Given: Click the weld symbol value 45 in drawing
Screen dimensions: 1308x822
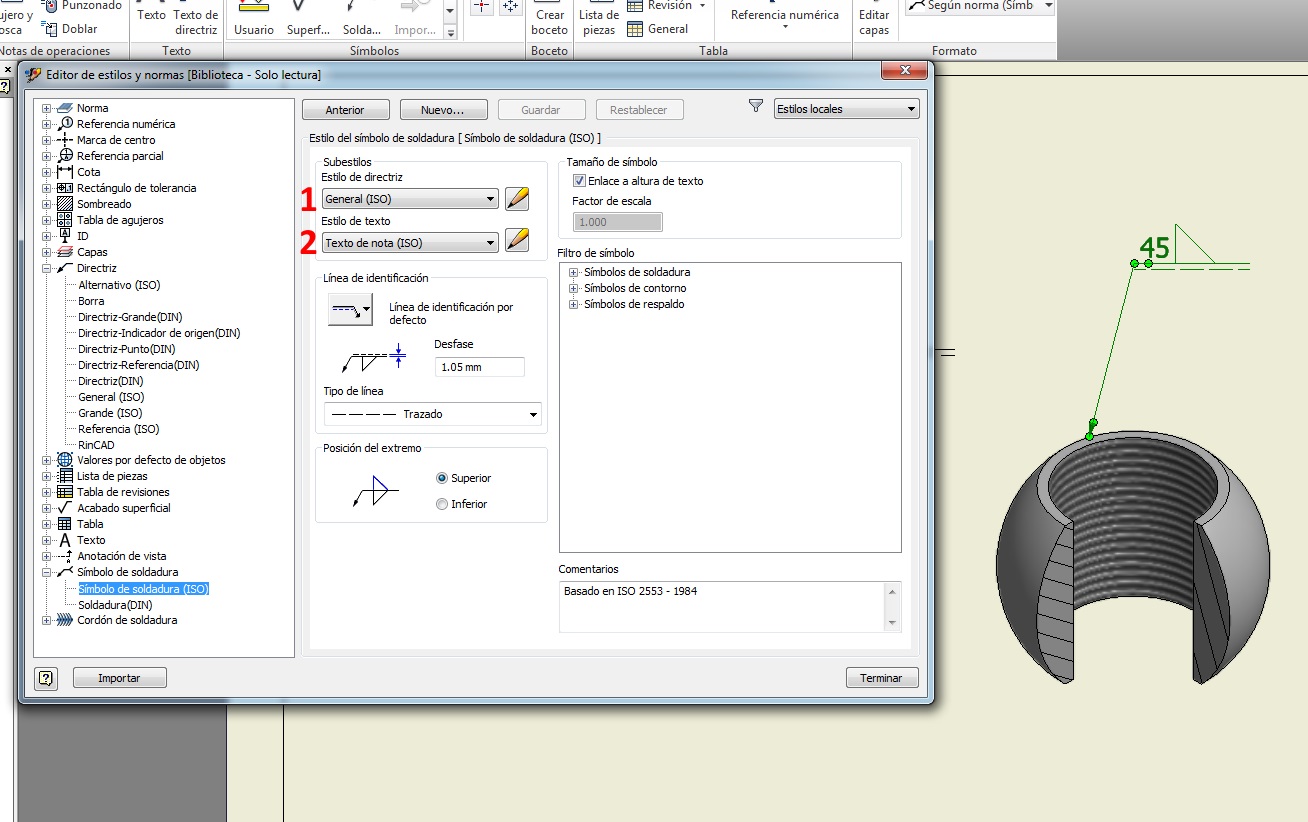Looking at the screenshot, I should click(1155, 248).
